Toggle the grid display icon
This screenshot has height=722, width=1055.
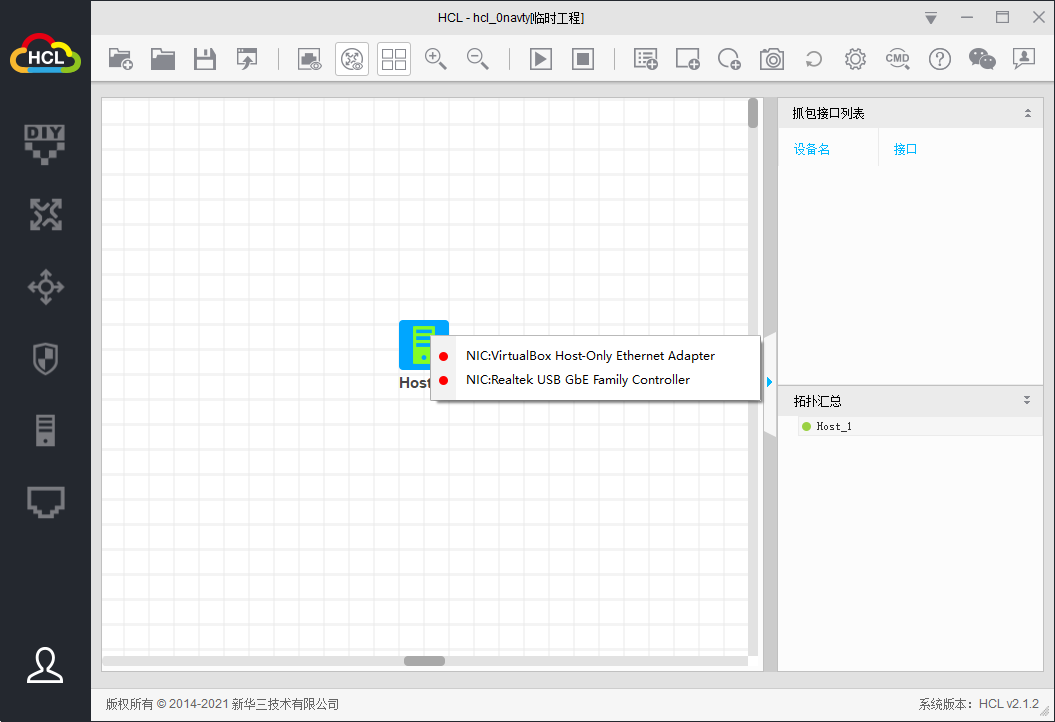coord(394,59)
